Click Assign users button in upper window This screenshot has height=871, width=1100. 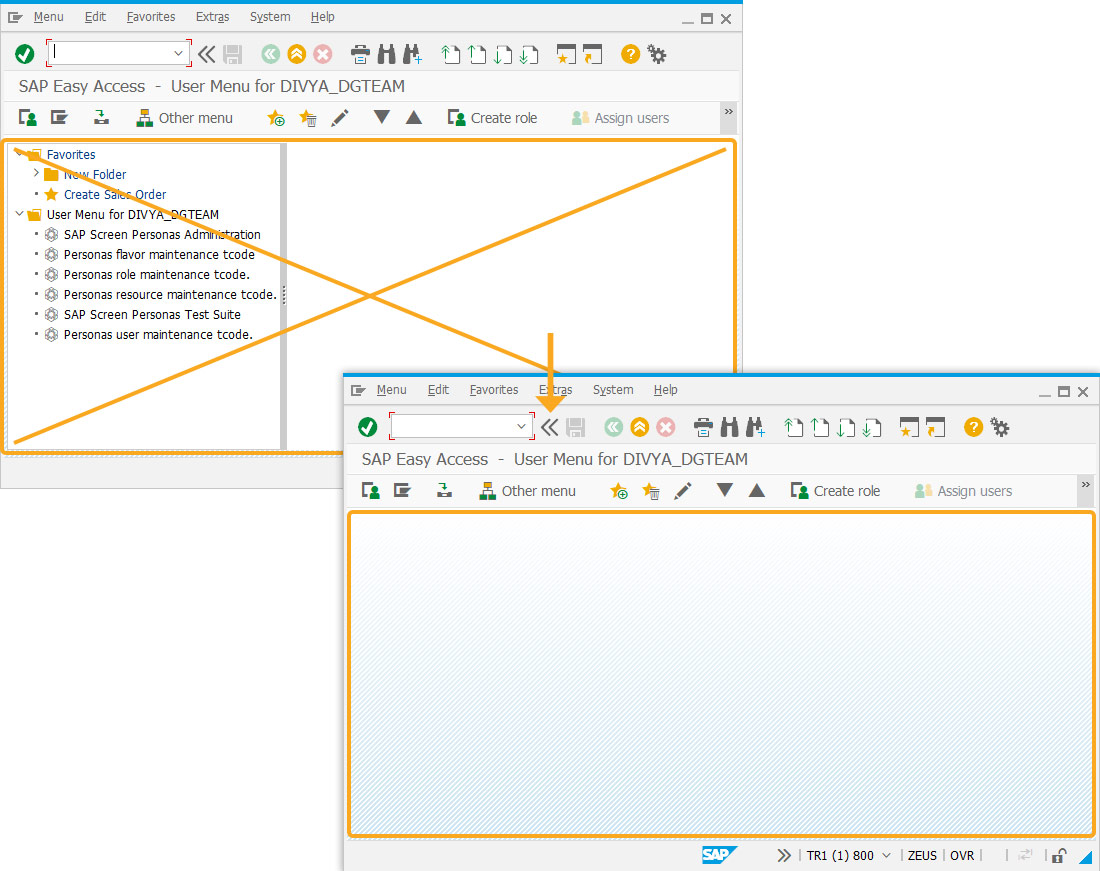[x=620, y=118]
